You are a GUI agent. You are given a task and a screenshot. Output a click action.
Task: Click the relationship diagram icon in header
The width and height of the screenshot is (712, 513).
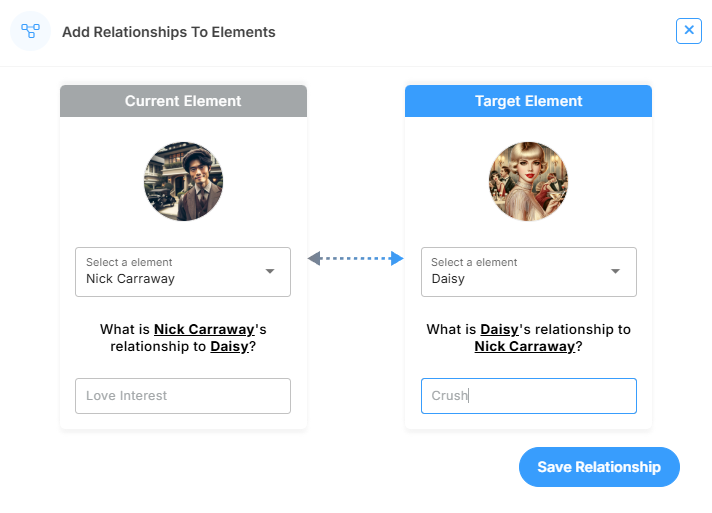[x=30, y=31]
